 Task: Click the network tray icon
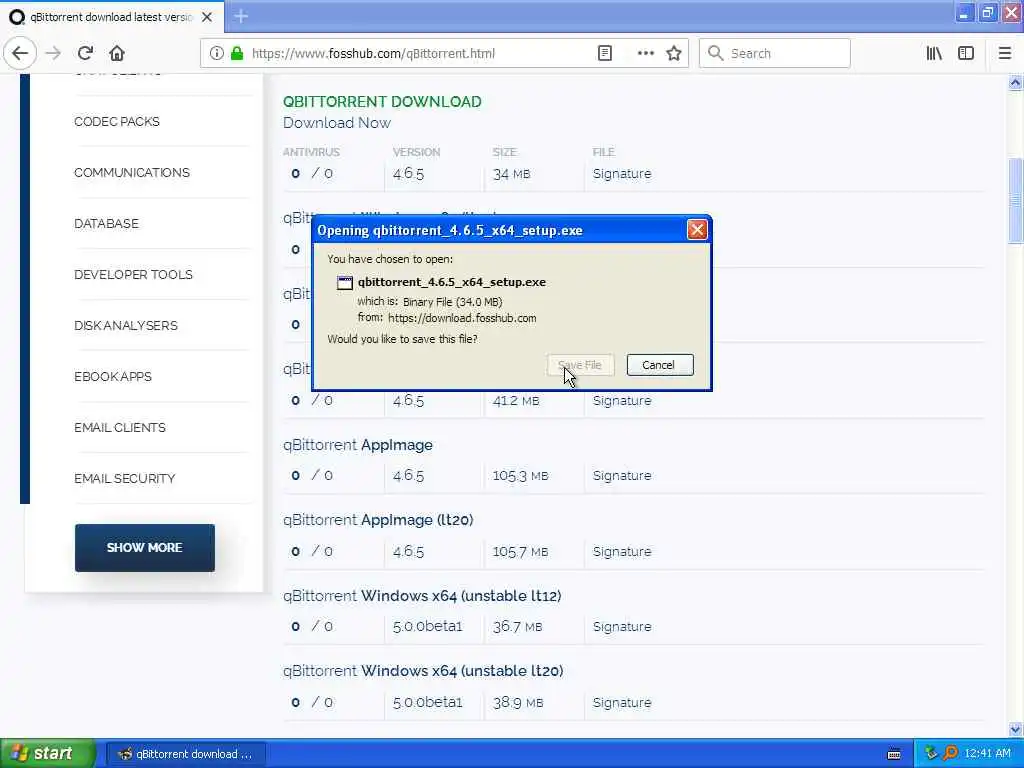point(931,754)
